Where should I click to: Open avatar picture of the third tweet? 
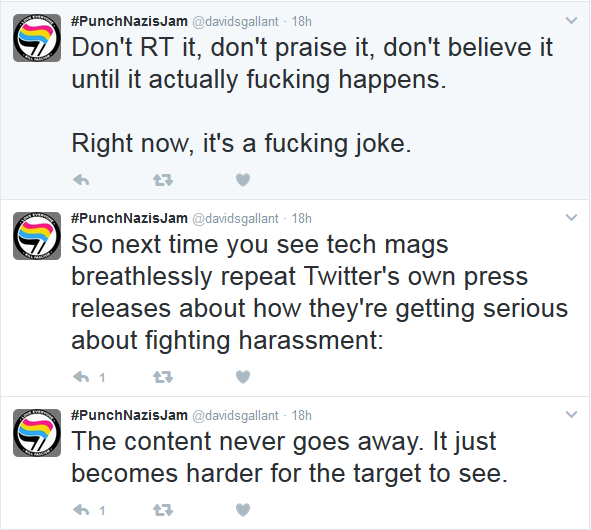point(37,433)
